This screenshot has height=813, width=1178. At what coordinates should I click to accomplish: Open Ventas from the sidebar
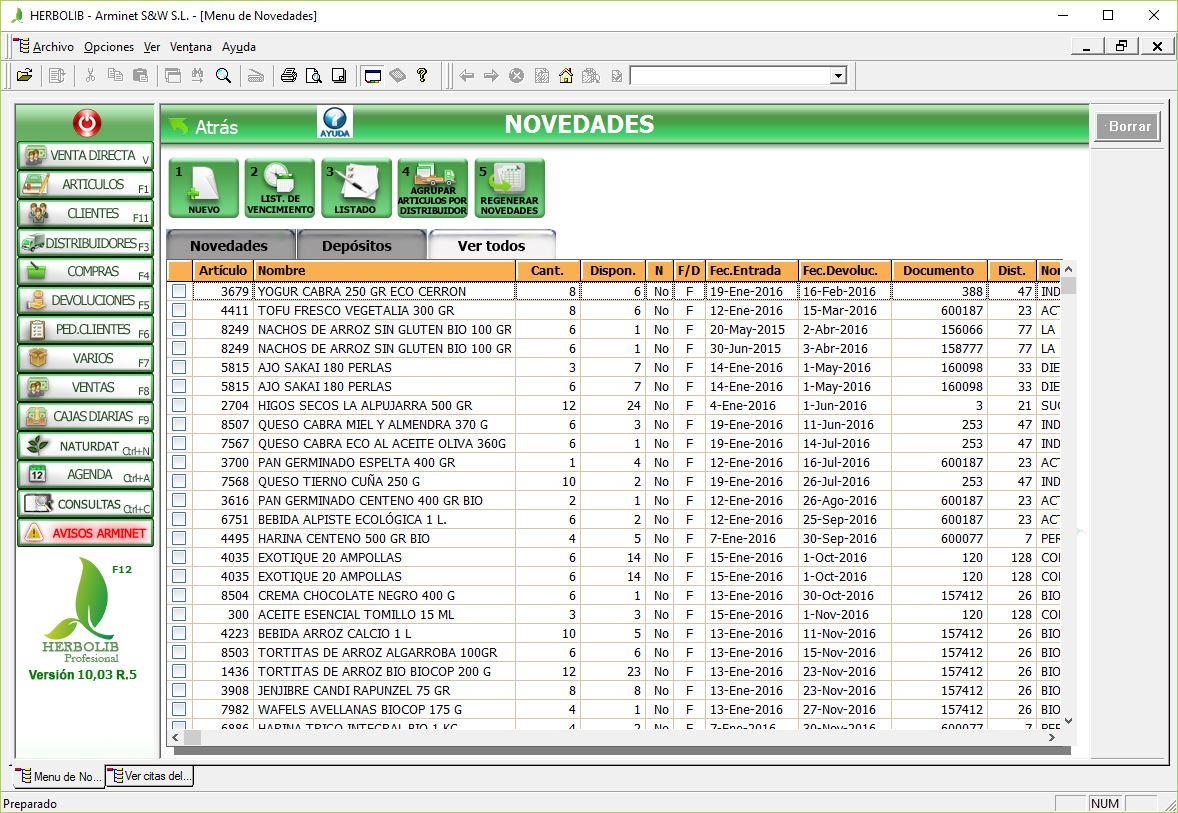(86, 388)
